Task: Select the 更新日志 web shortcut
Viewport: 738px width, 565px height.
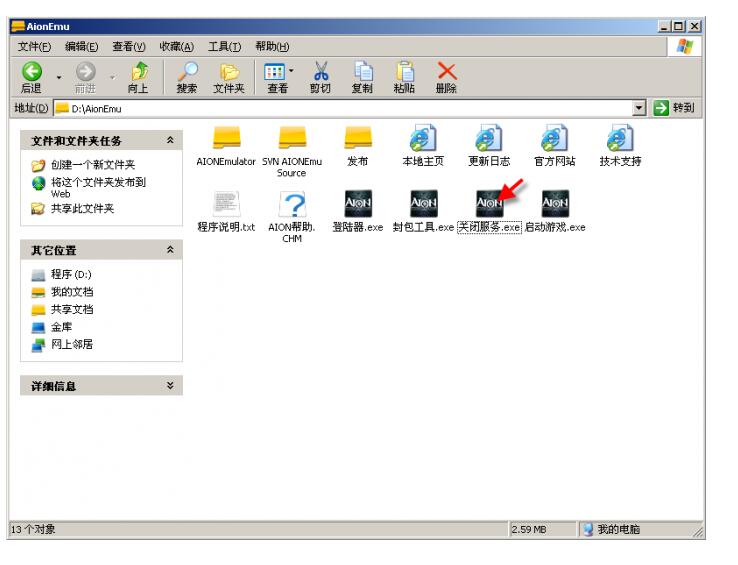Action: click(489, 146)
